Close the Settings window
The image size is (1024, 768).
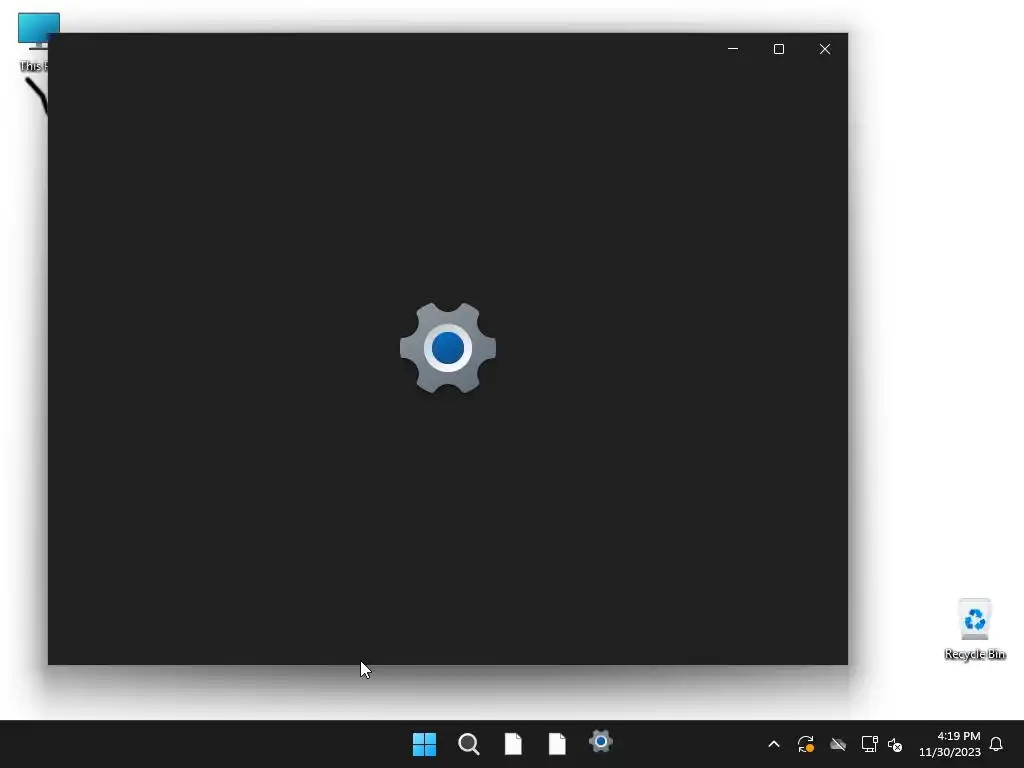(825, 49)
